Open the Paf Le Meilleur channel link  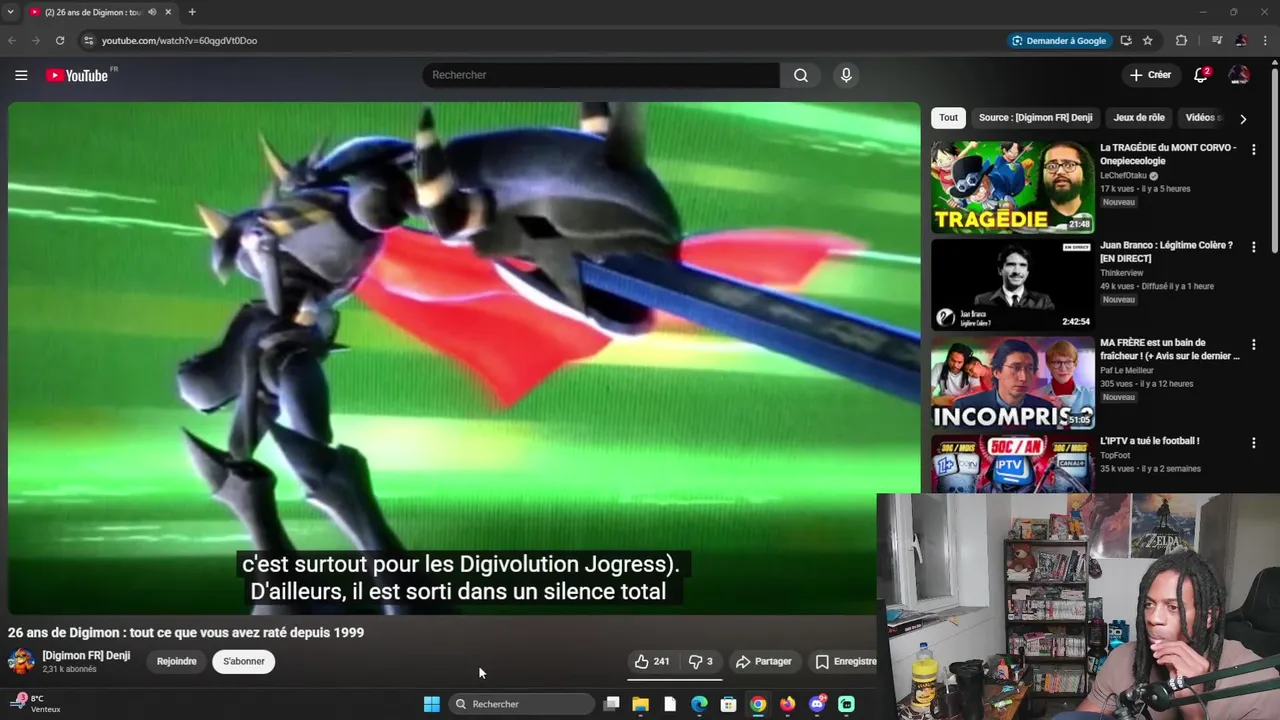pos(1127,370)
